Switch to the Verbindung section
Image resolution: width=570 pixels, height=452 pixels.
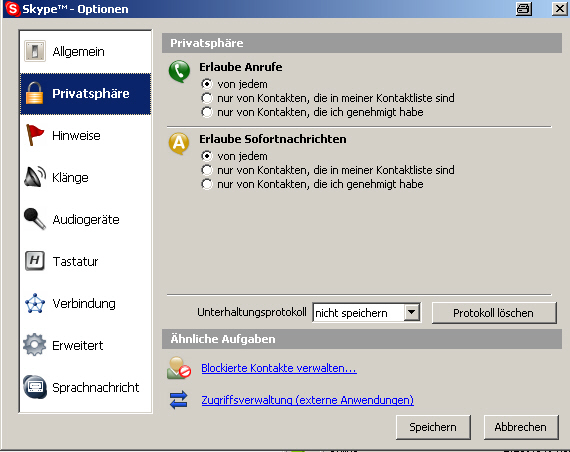click(85, 303)
